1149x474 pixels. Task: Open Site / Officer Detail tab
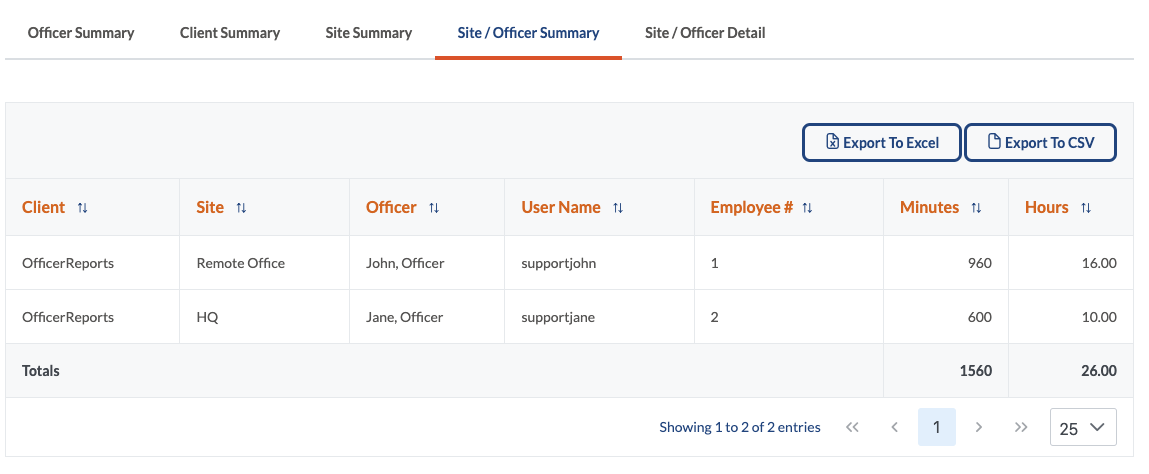click(705, 33)
